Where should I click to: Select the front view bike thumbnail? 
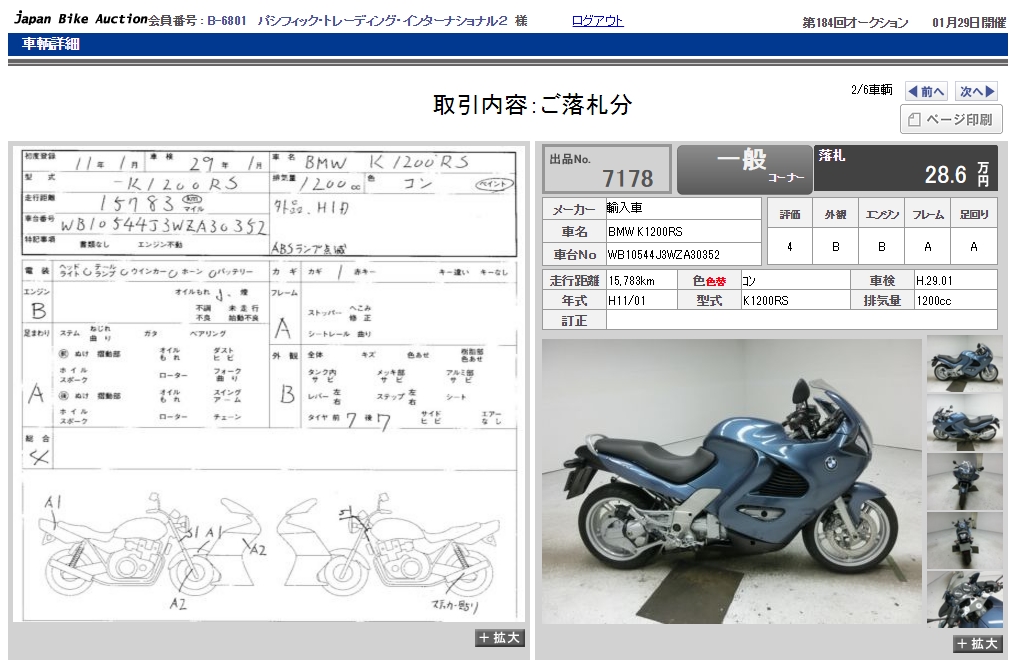(x=964, y=481)
